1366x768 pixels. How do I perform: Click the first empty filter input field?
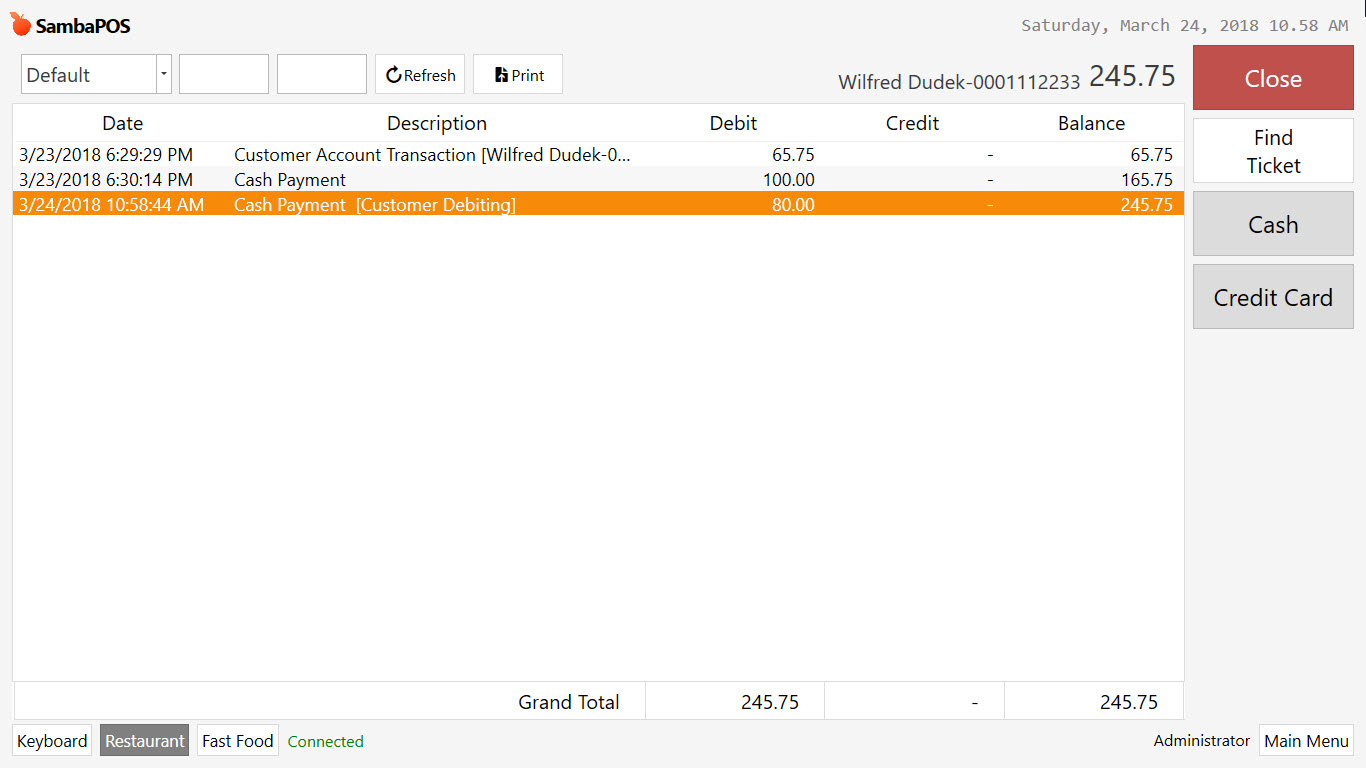click(223, 74)
